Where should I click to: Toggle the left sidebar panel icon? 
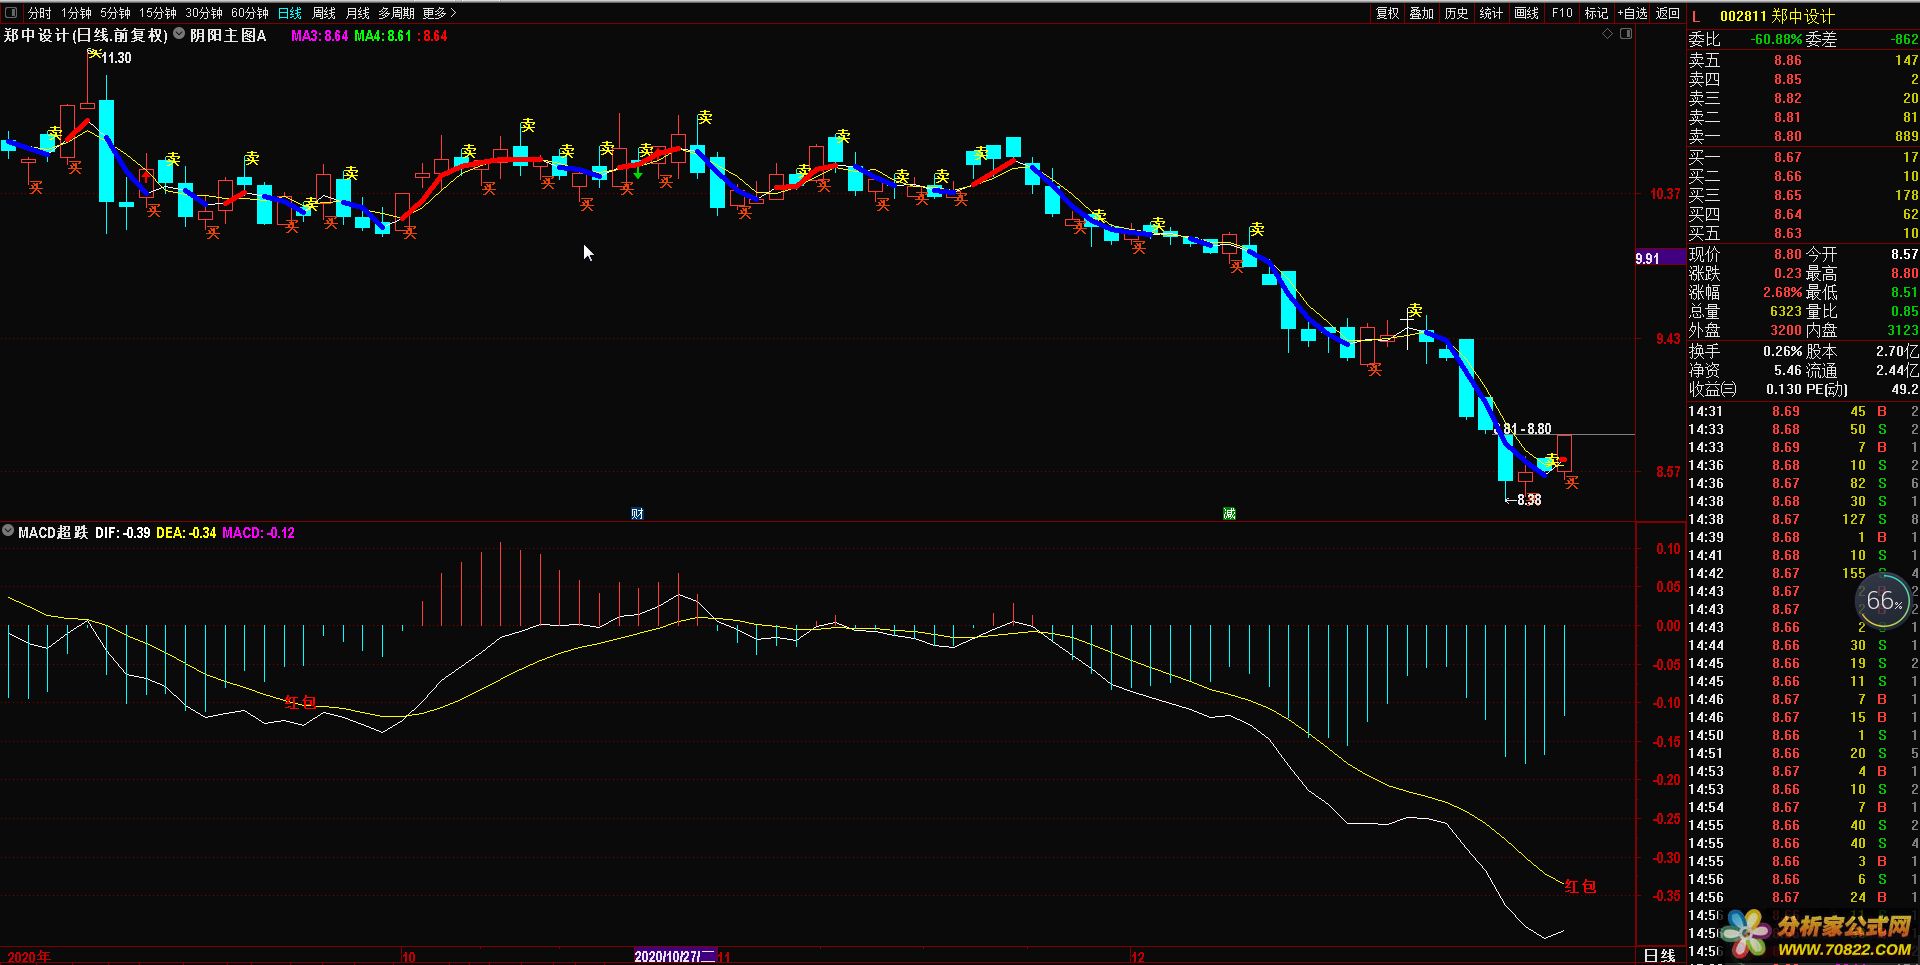pyautogui.click(x=11, y=13)
